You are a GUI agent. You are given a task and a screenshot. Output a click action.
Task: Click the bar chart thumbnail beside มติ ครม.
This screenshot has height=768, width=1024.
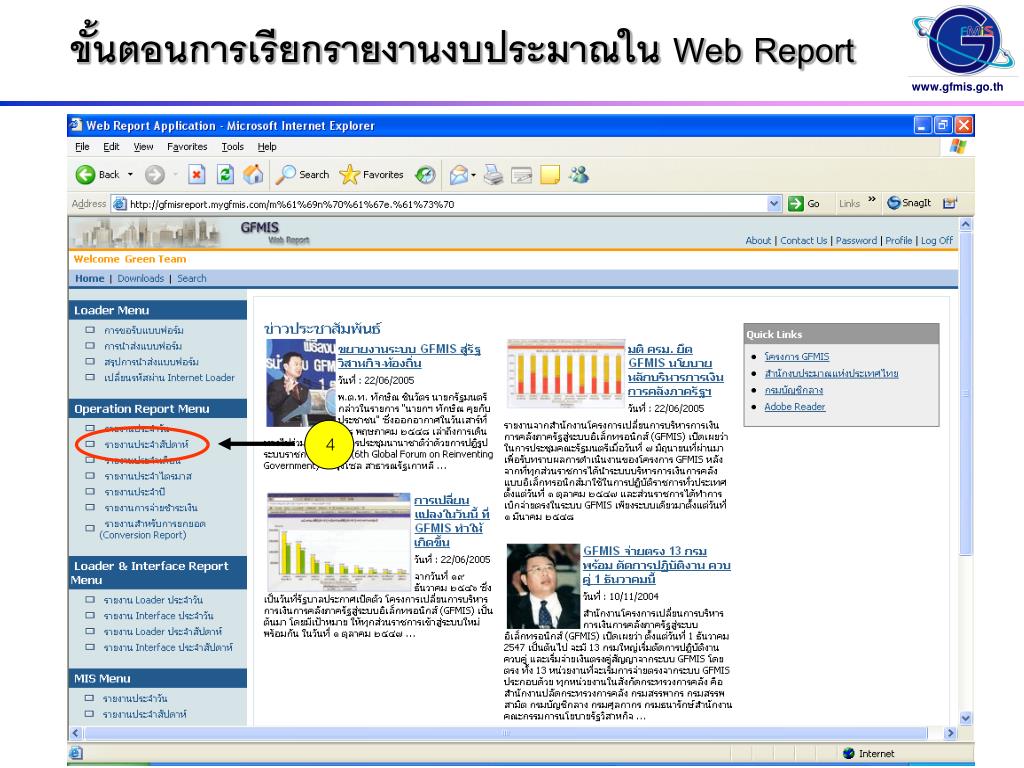point(566,372)
